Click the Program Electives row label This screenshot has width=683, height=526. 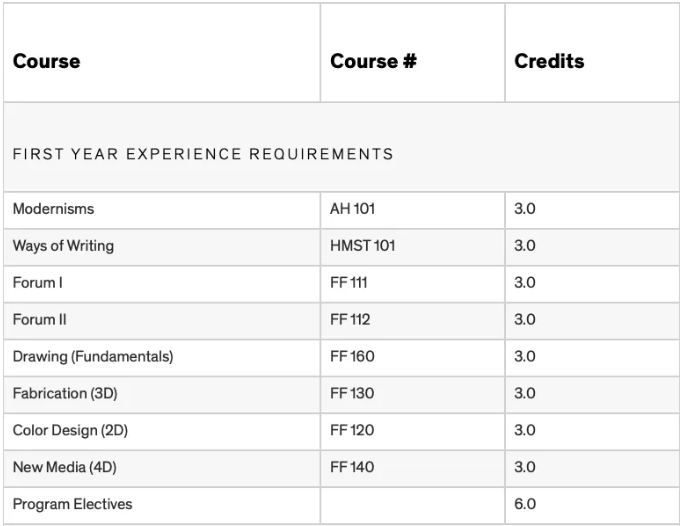click(73, 504)
